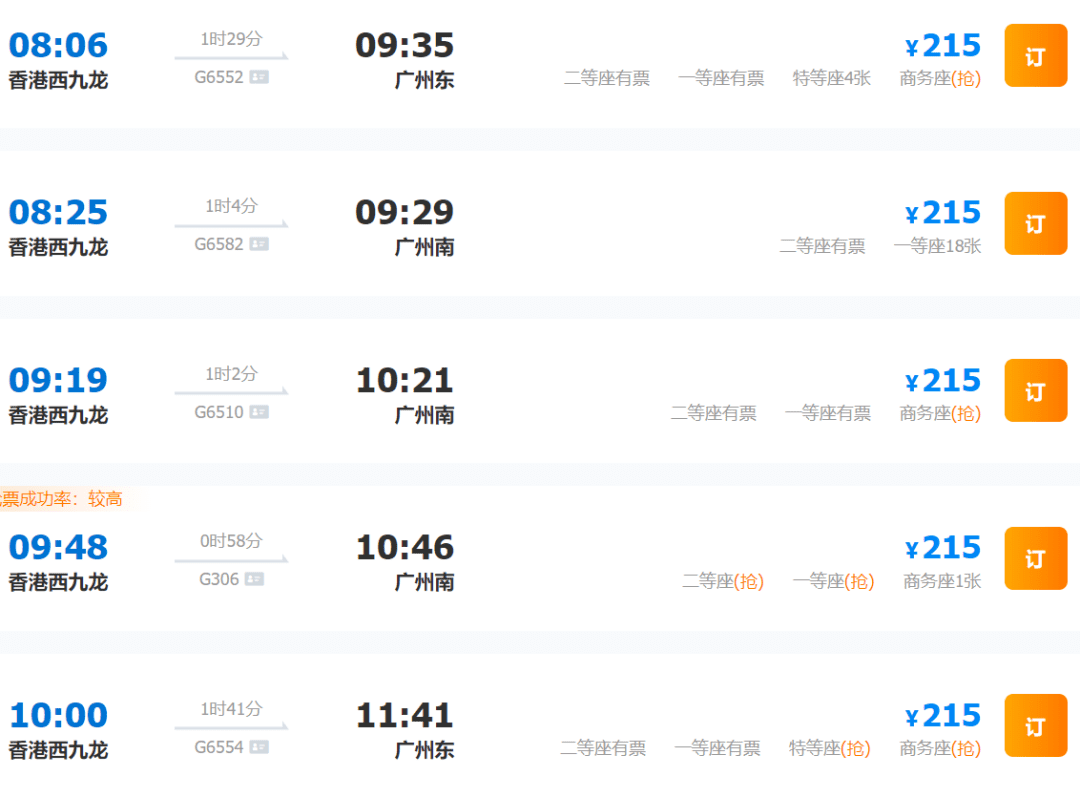
Task: Choose 商务座(抢) for train G6552
Action: (x=940, y=78)
